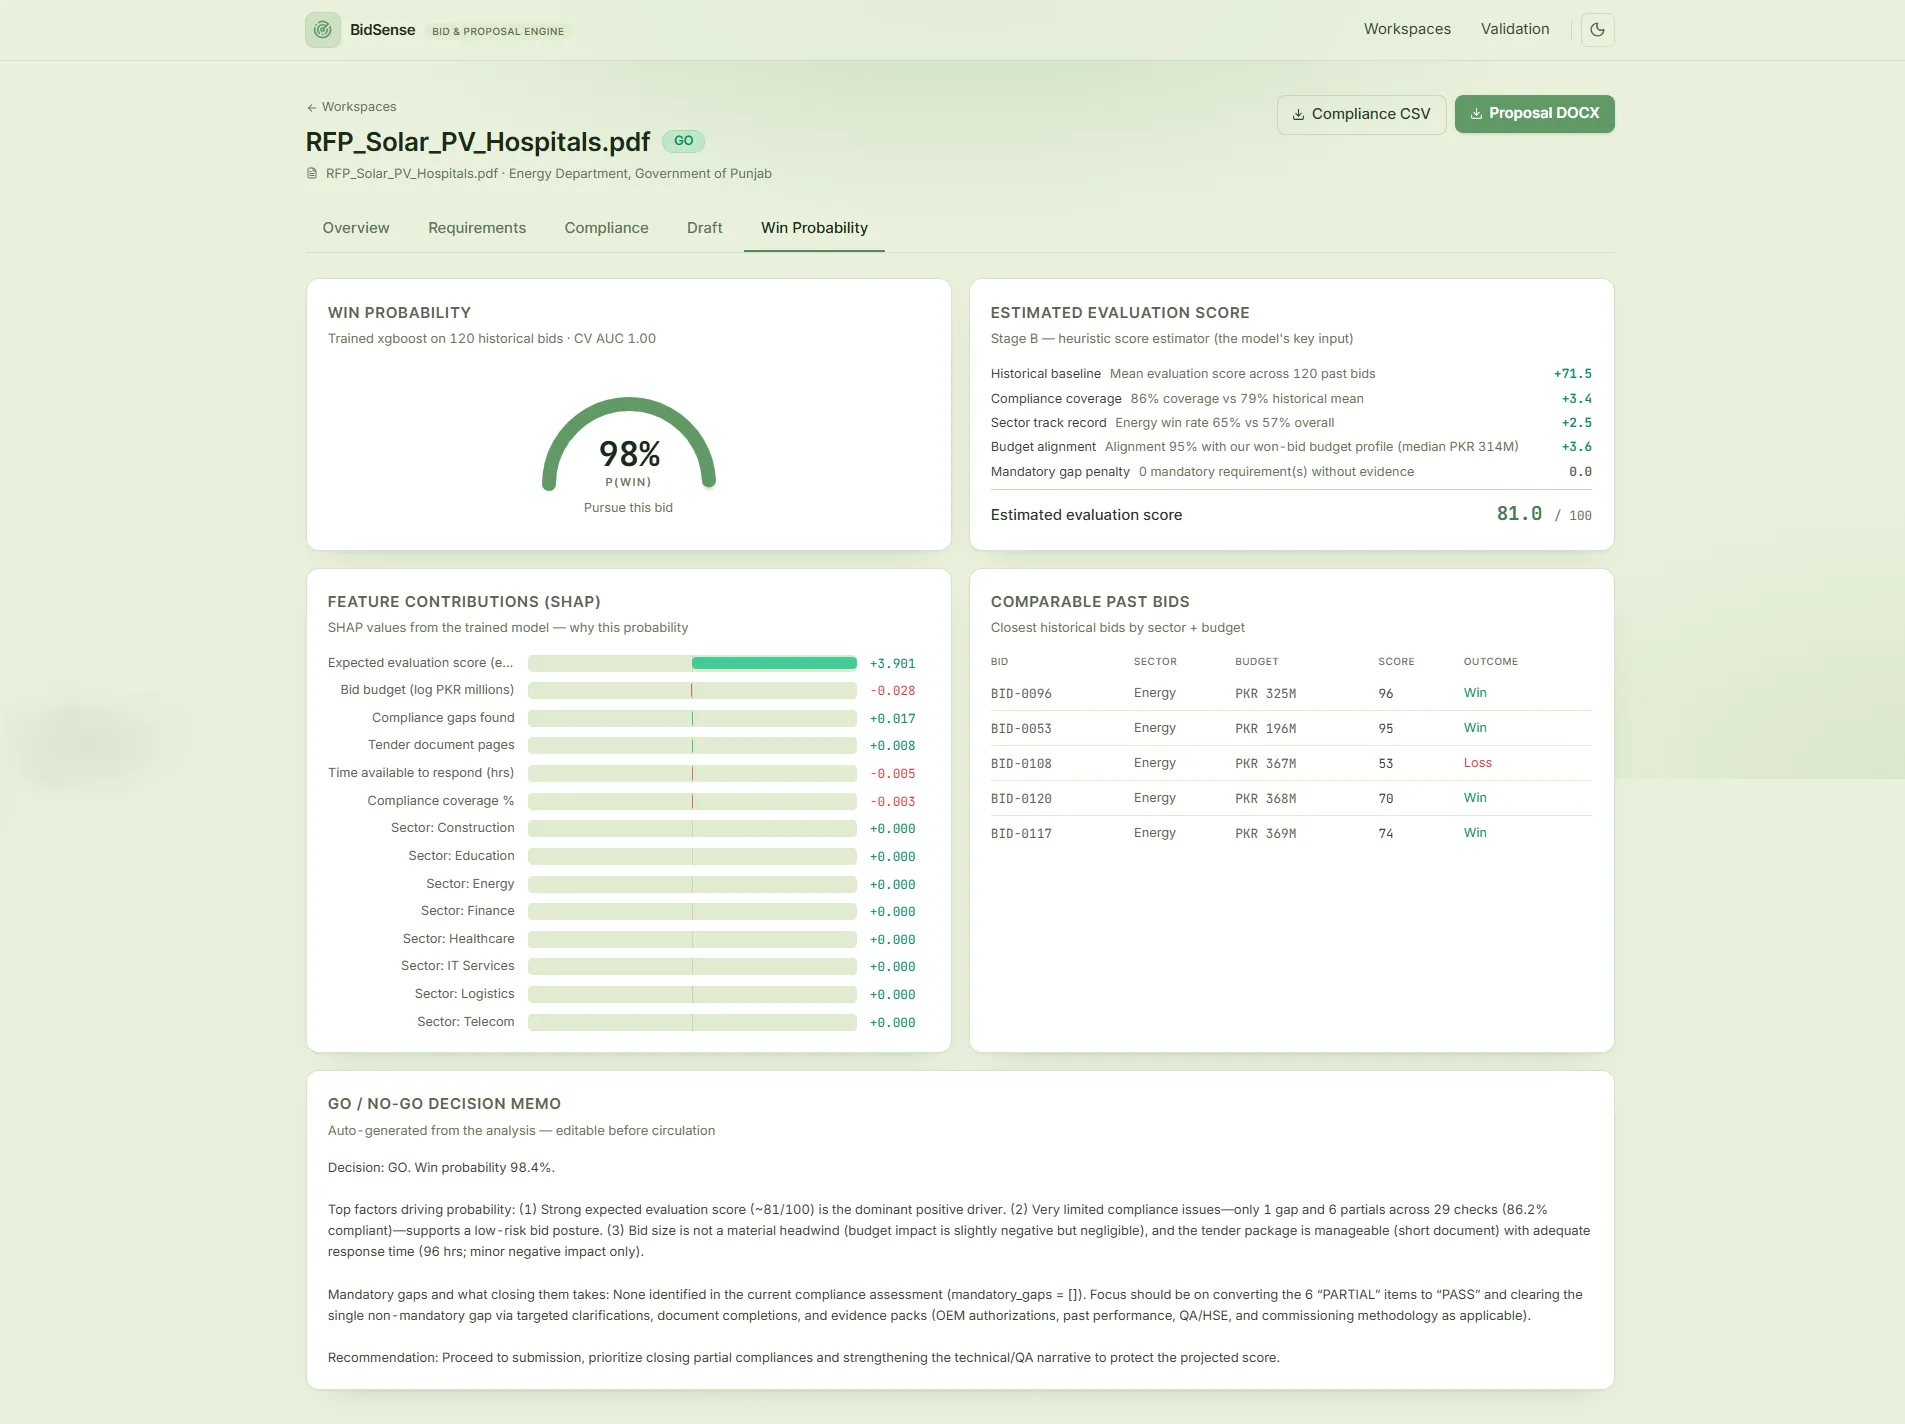Click bid BID-0053 in comparable bids

point(1021,729)
